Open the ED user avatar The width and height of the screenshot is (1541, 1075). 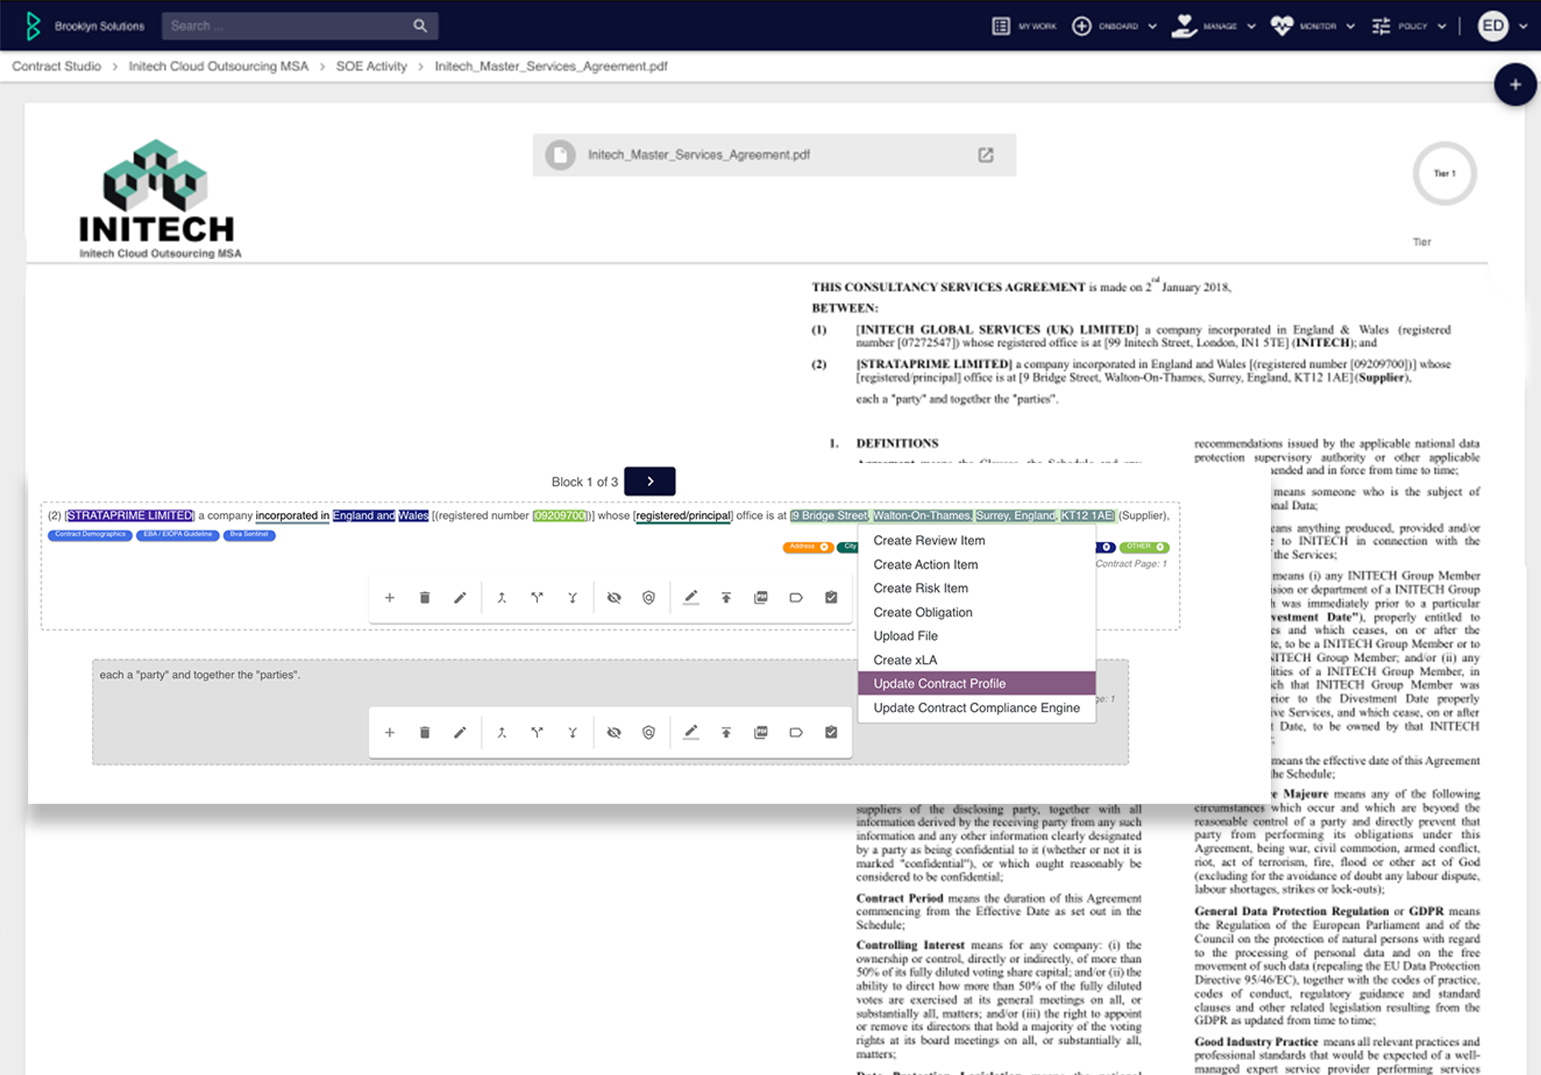(x=1493, y=26)
